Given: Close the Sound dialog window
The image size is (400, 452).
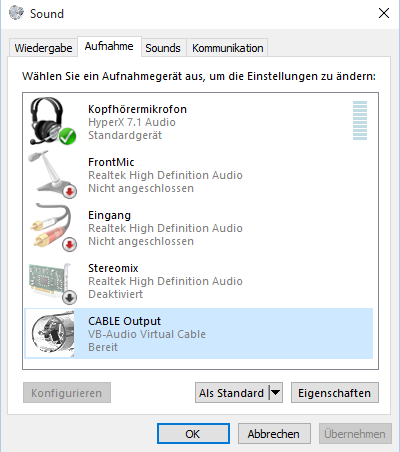Looking at the screenshot, I should [384, 13].
